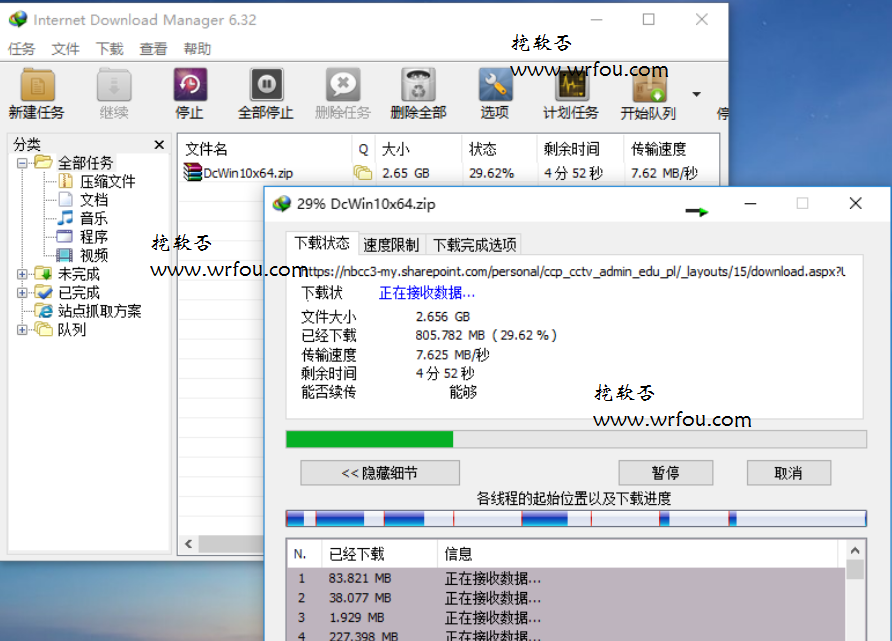Open the 任务 menu
This screenshot has width=892, height=641.
(x=22, y=49)
